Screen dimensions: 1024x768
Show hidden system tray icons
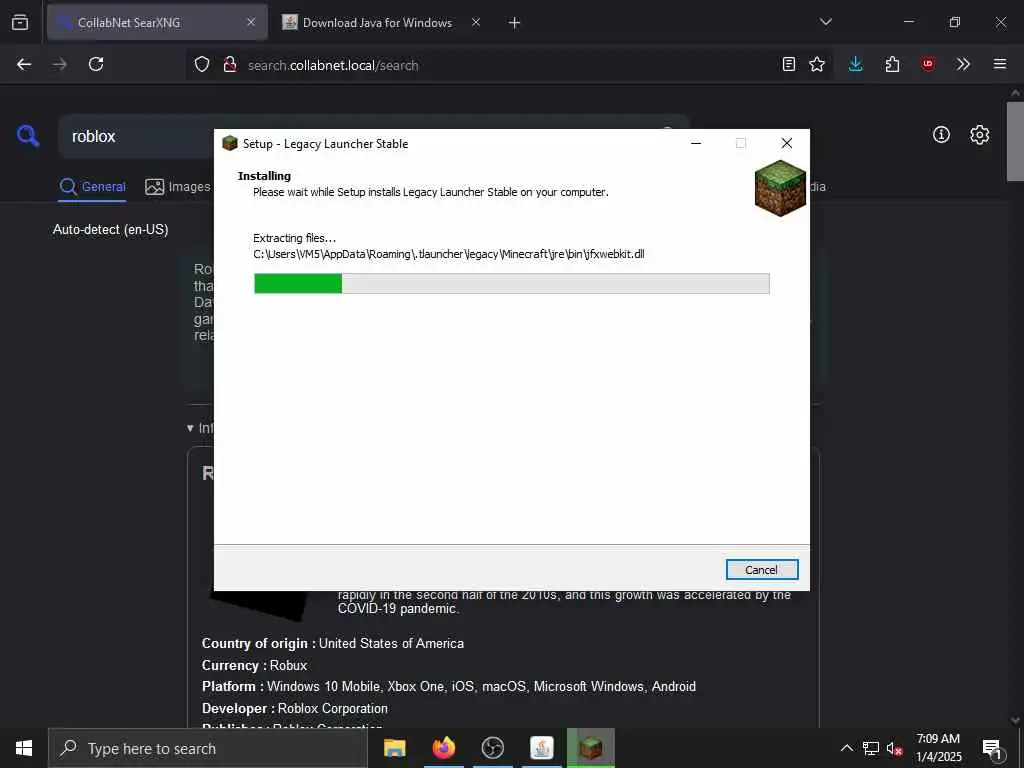point(846,748)
